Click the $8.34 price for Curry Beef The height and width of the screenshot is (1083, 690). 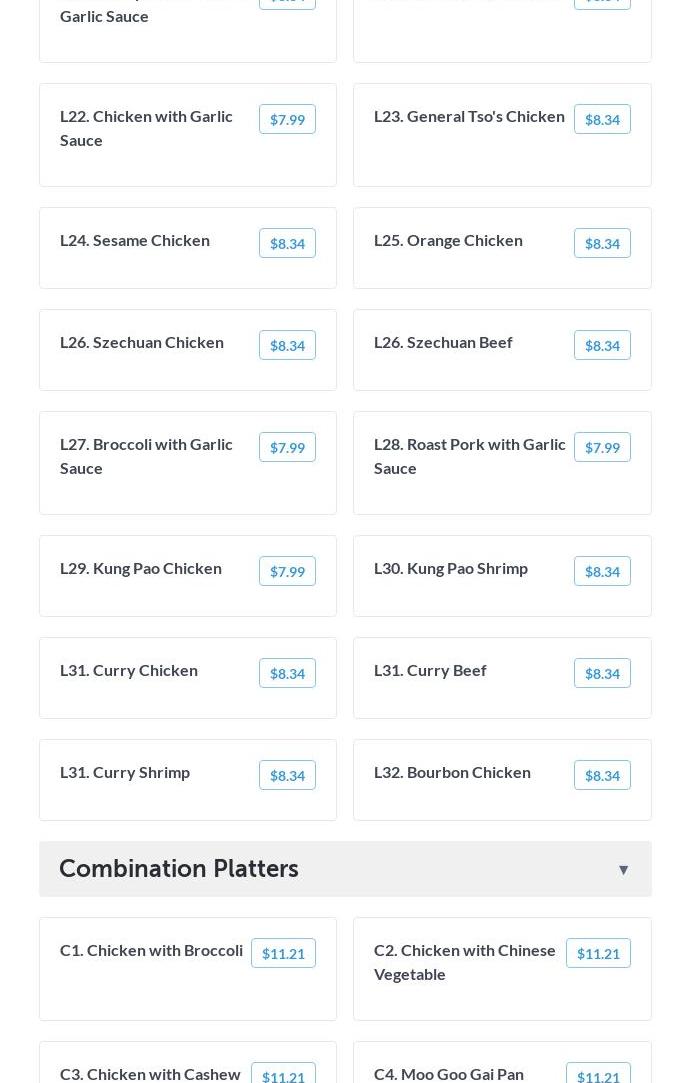click(602, 674)
